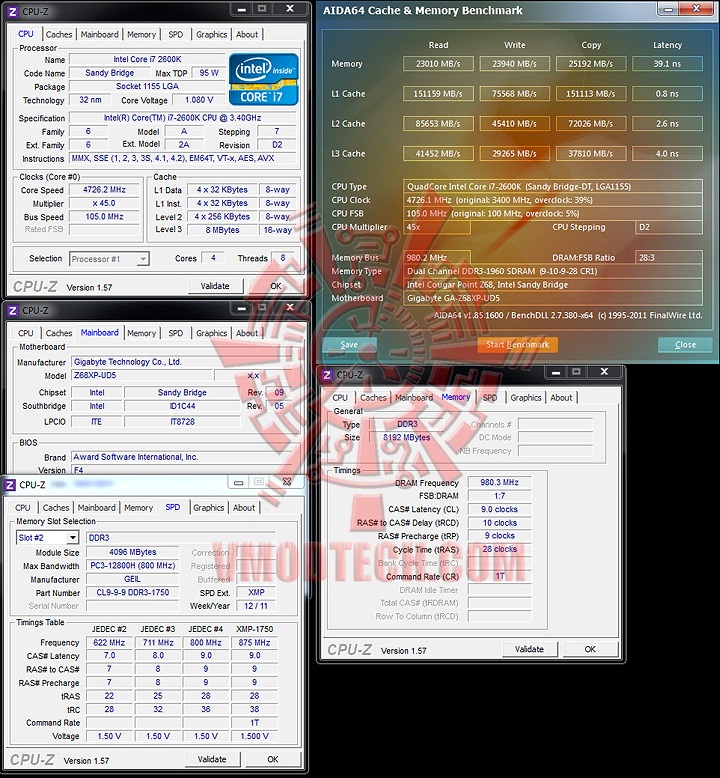Click the DRAM:FSB Ratio value 28:3
This screenshot has height=778, width=720.
(669, 258)
